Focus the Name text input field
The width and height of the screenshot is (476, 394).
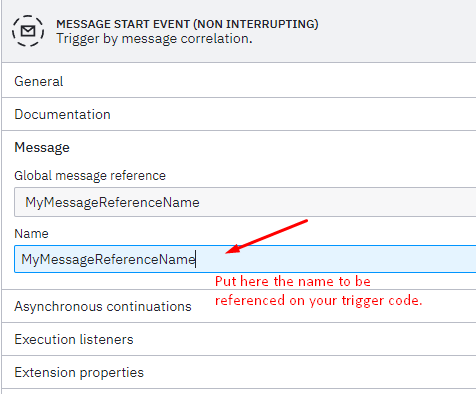click(245, 259)
